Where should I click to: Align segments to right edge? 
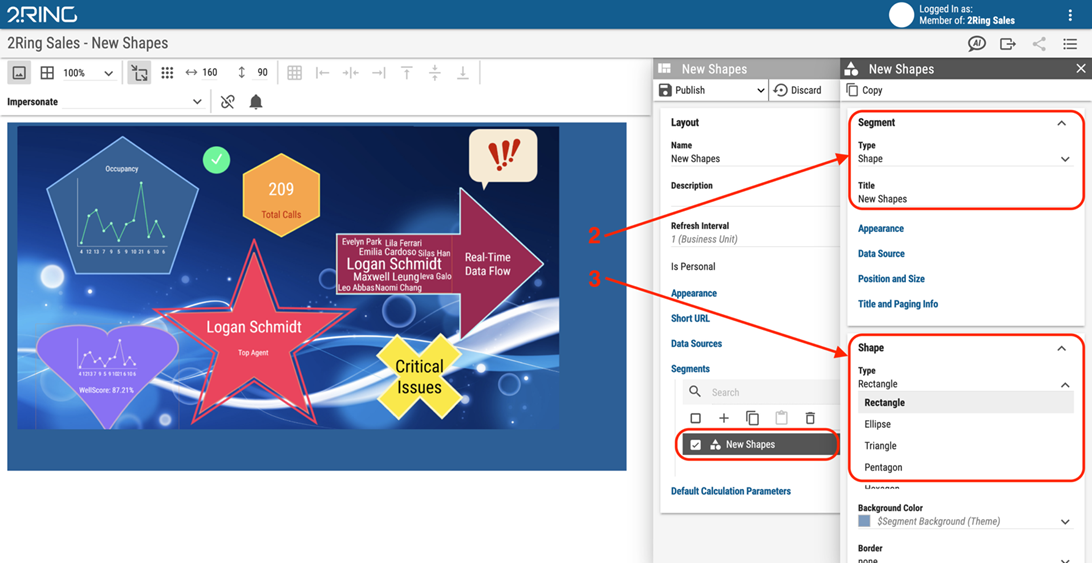point(378,72)
